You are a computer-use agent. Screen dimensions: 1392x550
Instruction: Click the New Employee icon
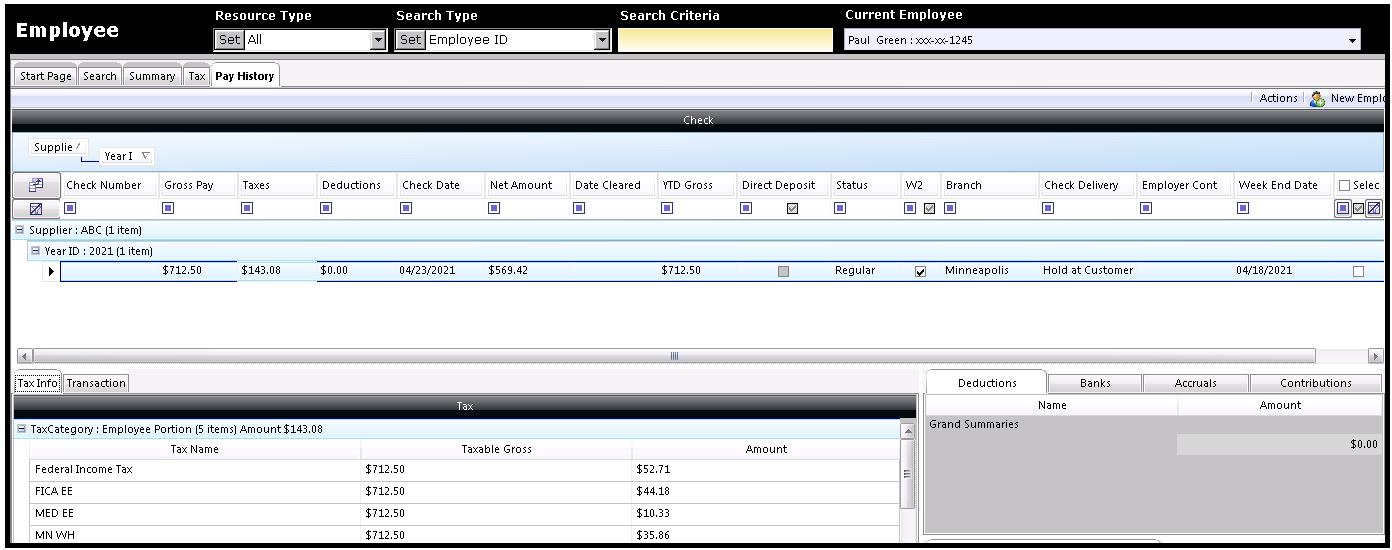[1317, 99]
